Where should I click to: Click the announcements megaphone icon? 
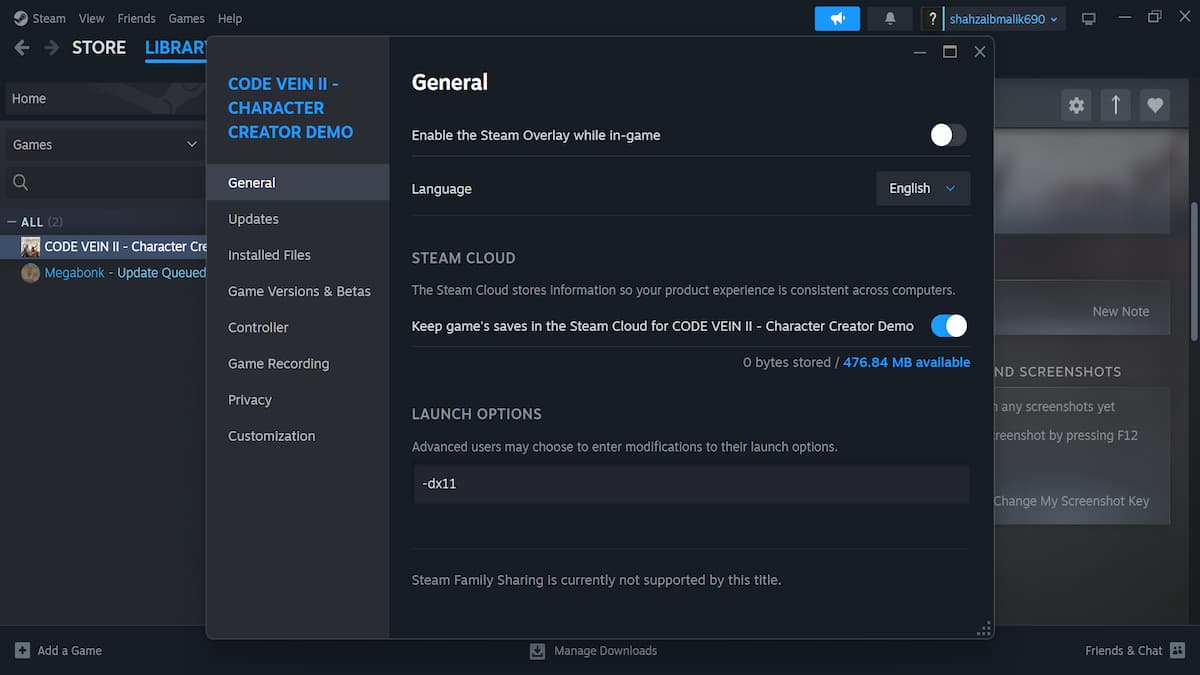click(x=837, y=18)
